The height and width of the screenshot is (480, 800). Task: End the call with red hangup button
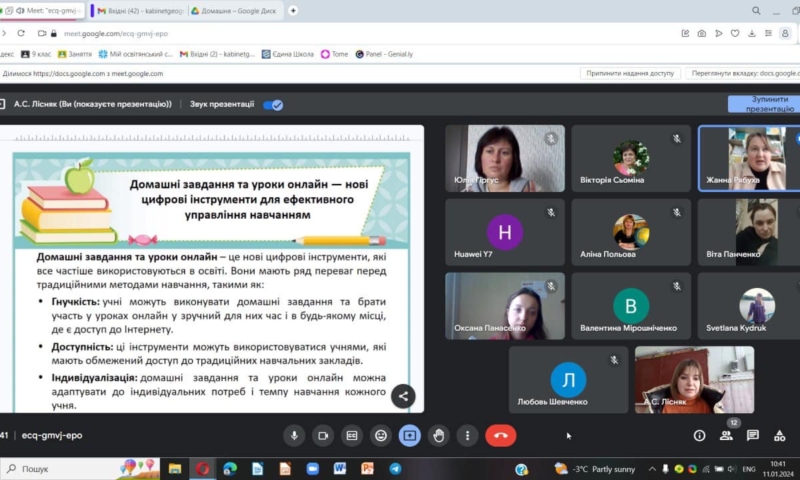click(x=501, y=436)
